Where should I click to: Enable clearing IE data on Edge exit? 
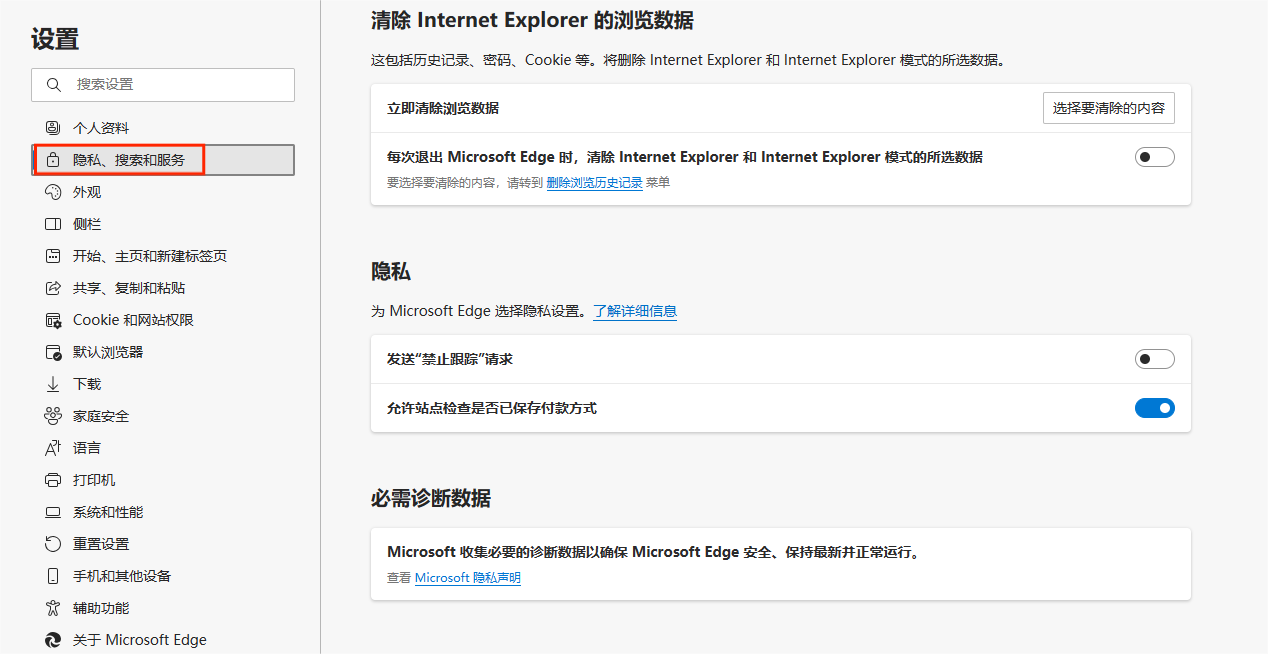click(x=1154, y=156)
